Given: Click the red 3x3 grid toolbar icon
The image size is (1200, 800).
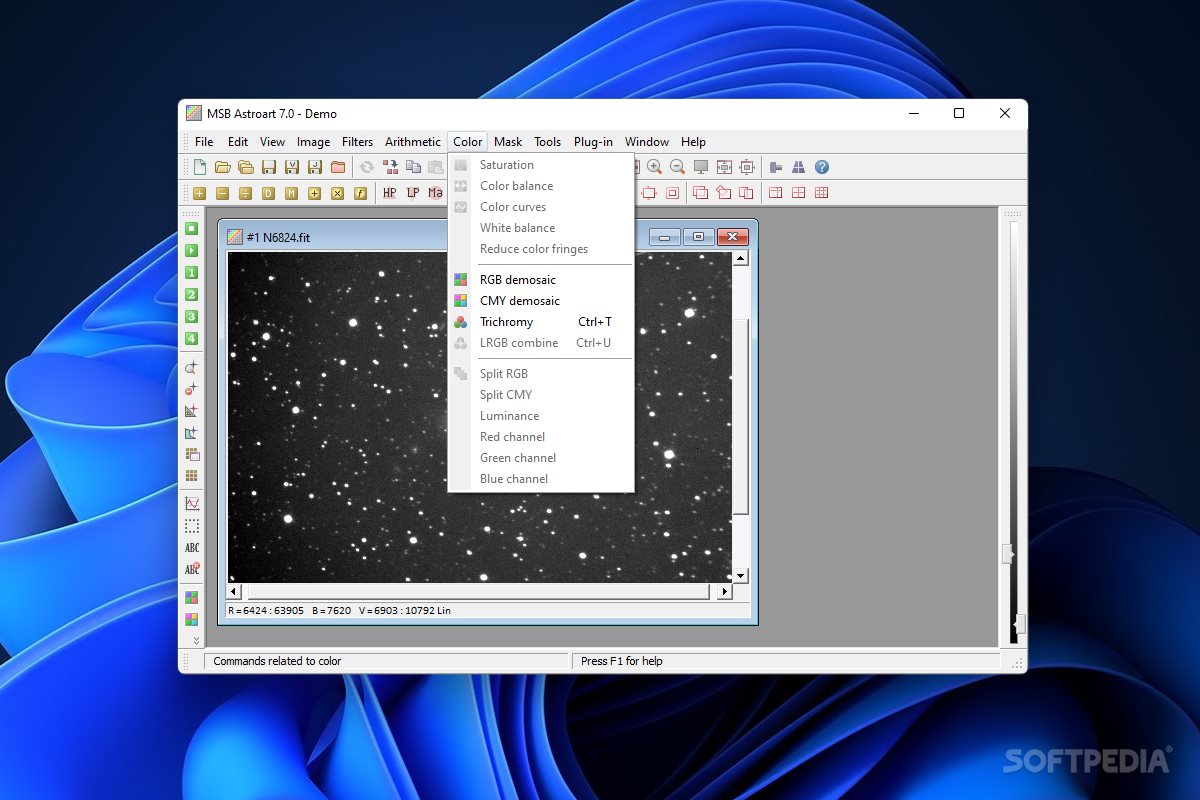Looking at the screenshot, I should 822,193.
